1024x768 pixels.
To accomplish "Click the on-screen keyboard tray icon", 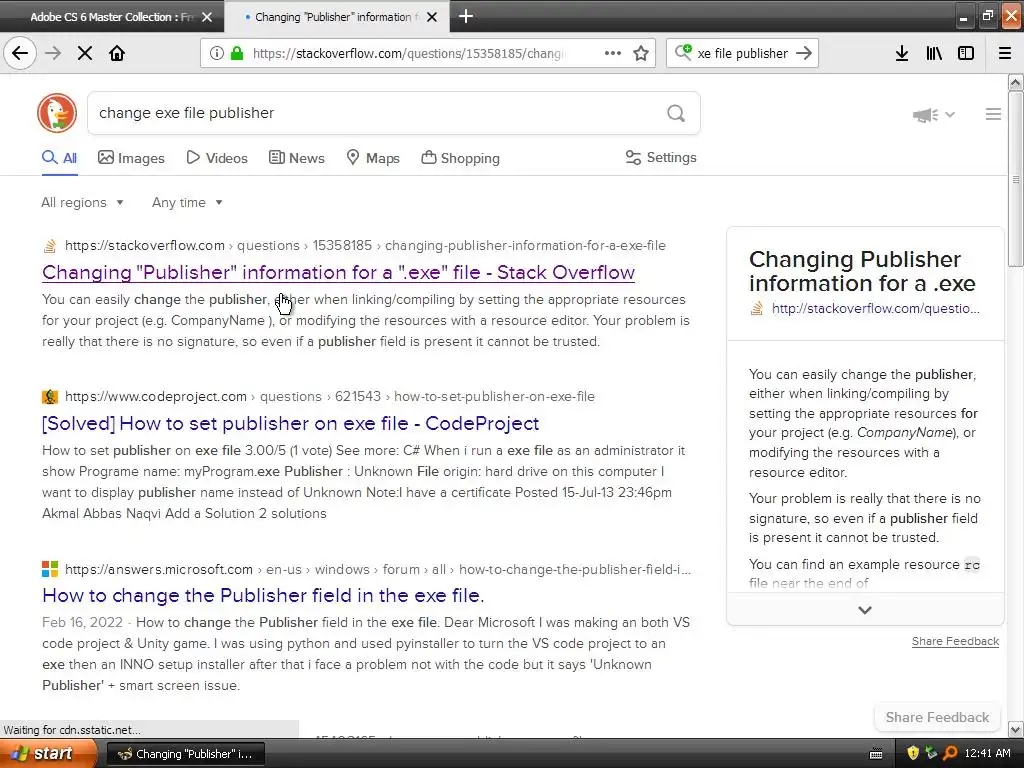I will 876,754.
